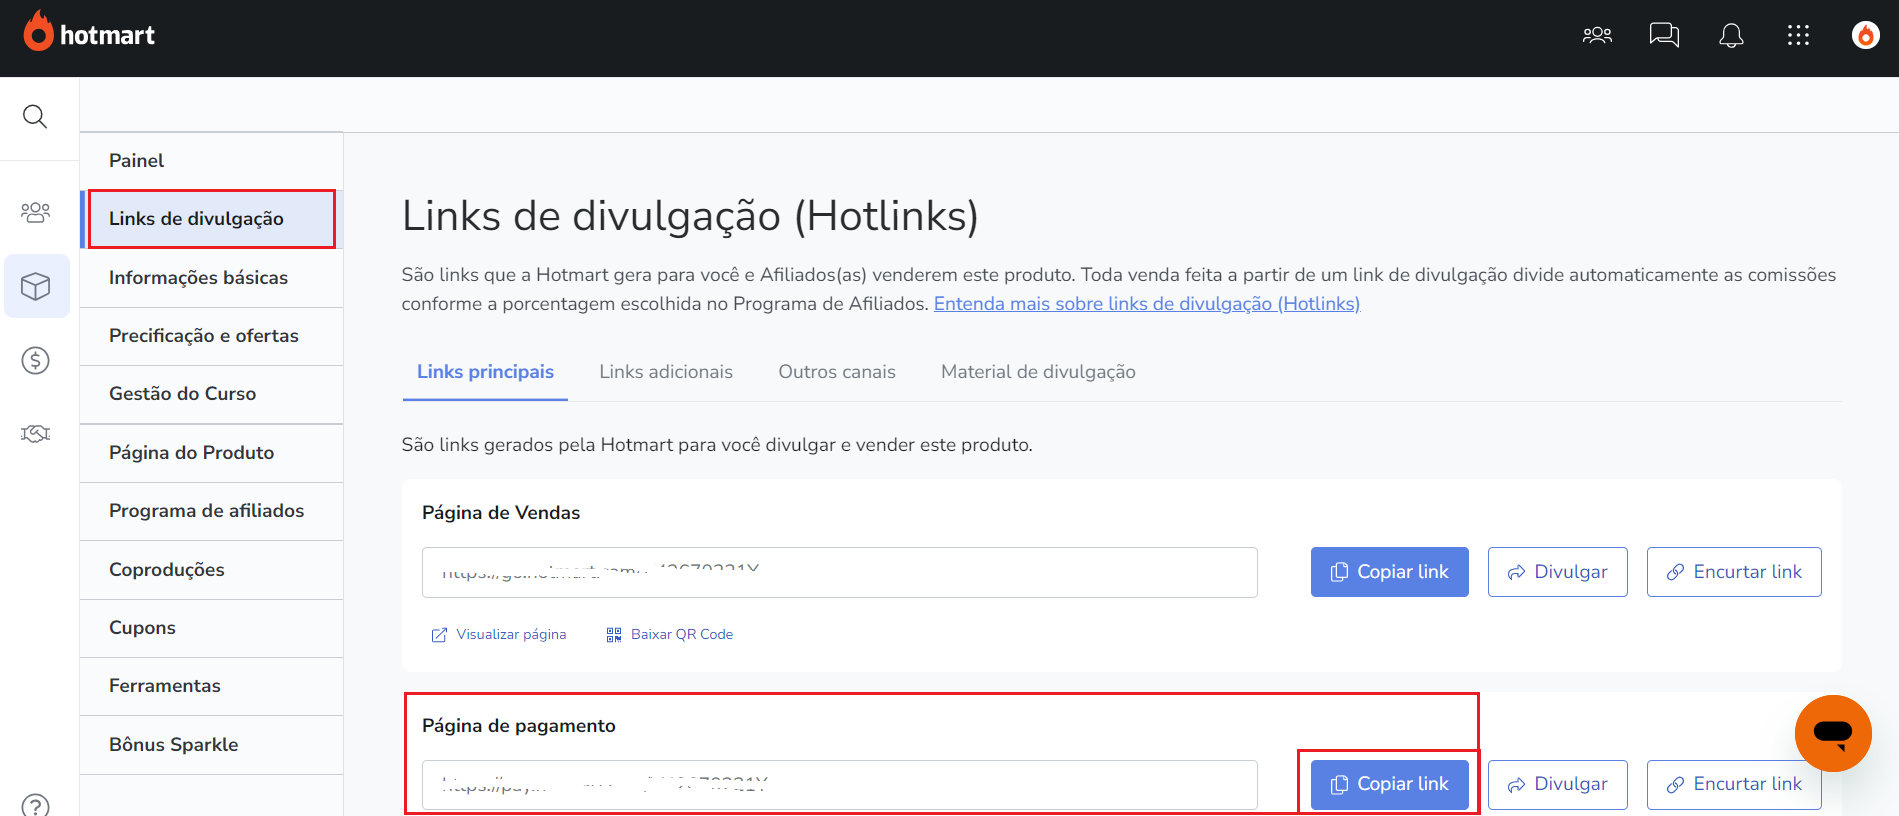The width and height of the screenshot is (1899, 816).
Task: Click the Página de pagamento heading text
Action: (519, 726)
